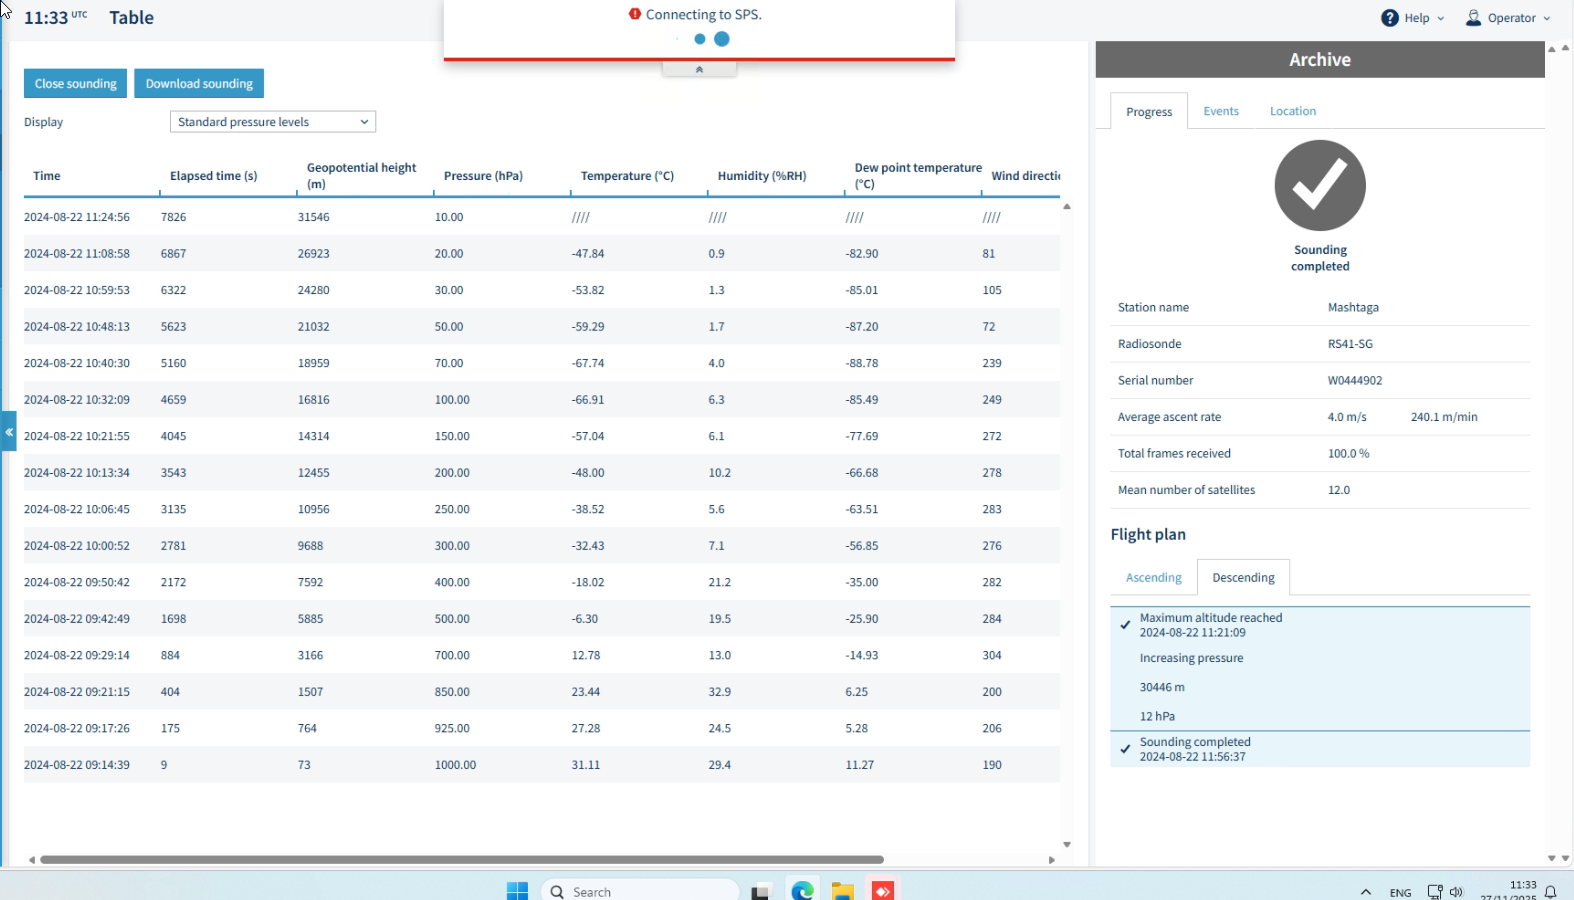Select the Ascending flight plan tab

click(x=1153, y=577)
